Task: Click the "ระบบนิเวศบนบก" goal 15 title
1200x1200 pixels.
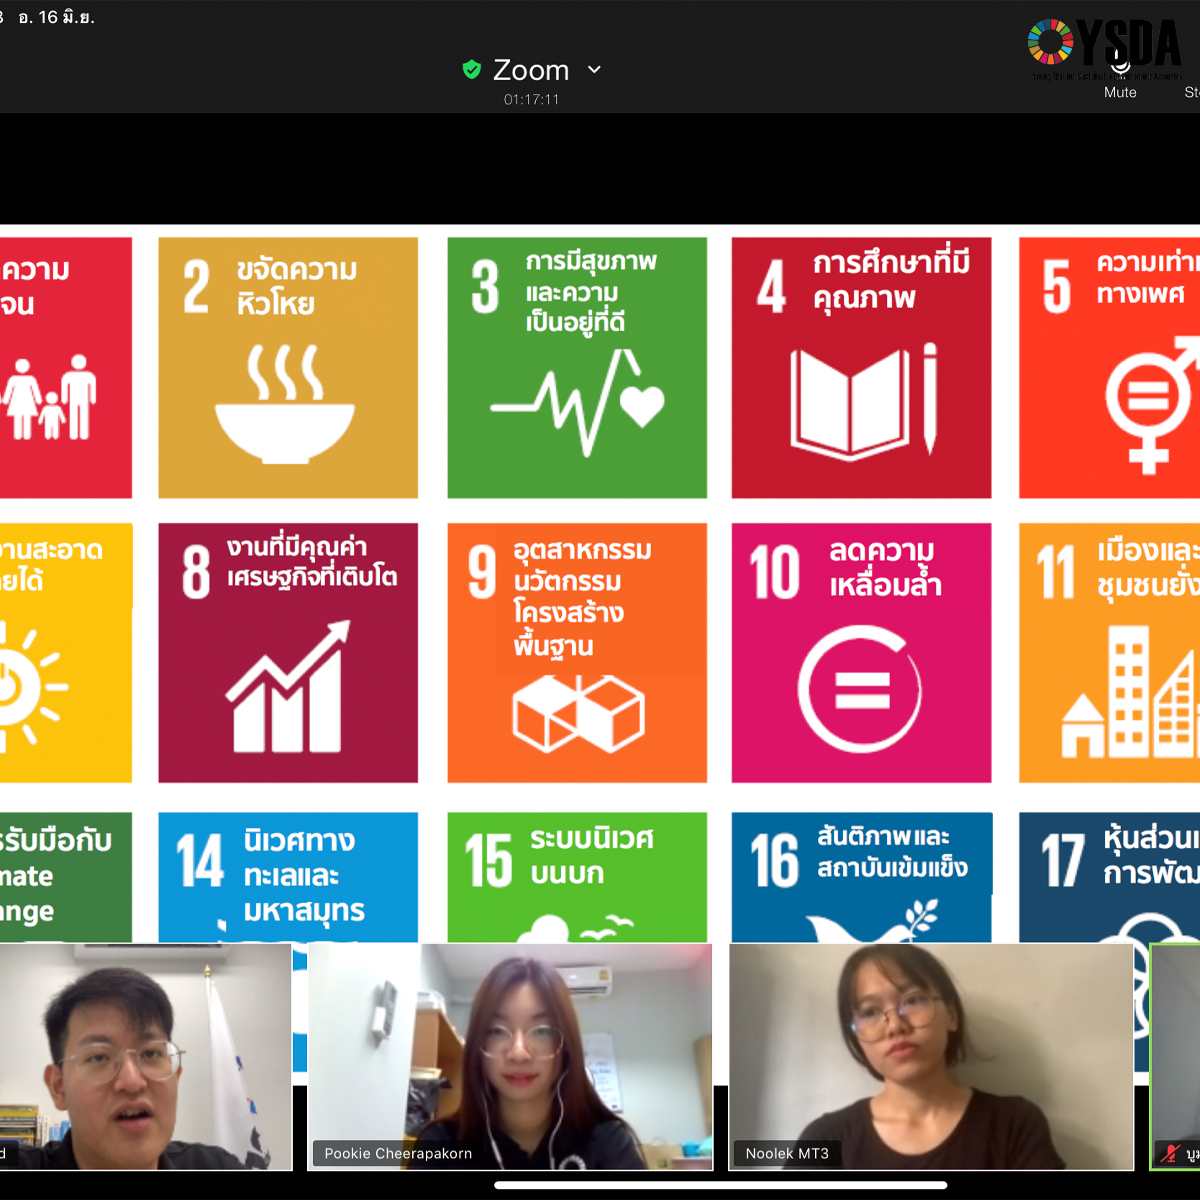Action: [591, 856]
